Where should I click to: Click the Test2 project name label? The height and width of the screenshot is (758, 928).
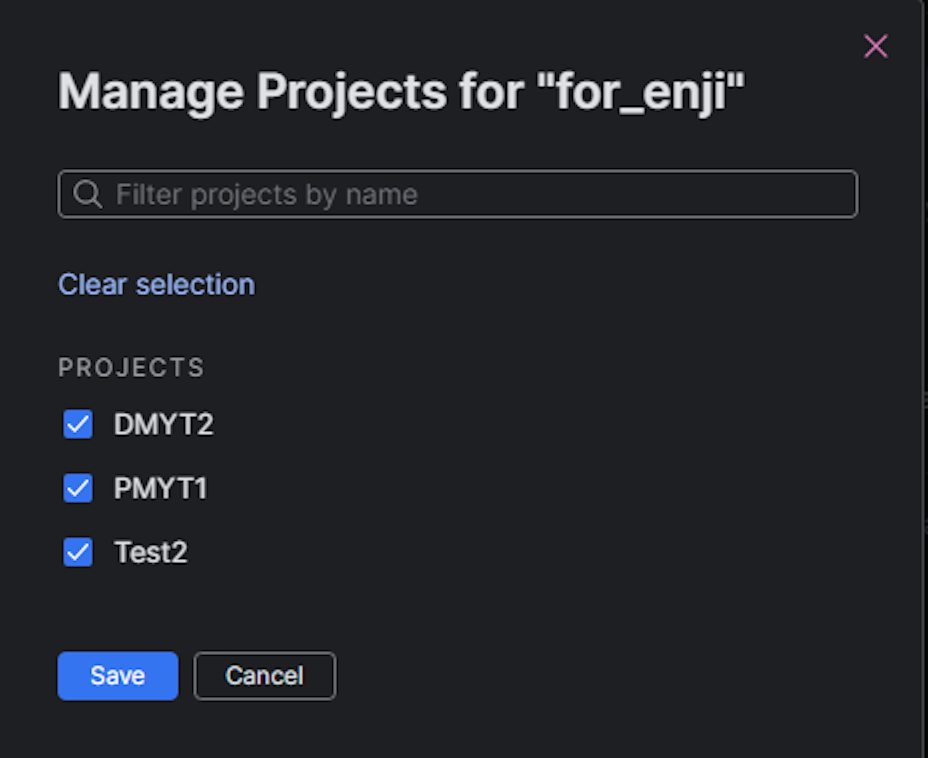click(150, 552)
